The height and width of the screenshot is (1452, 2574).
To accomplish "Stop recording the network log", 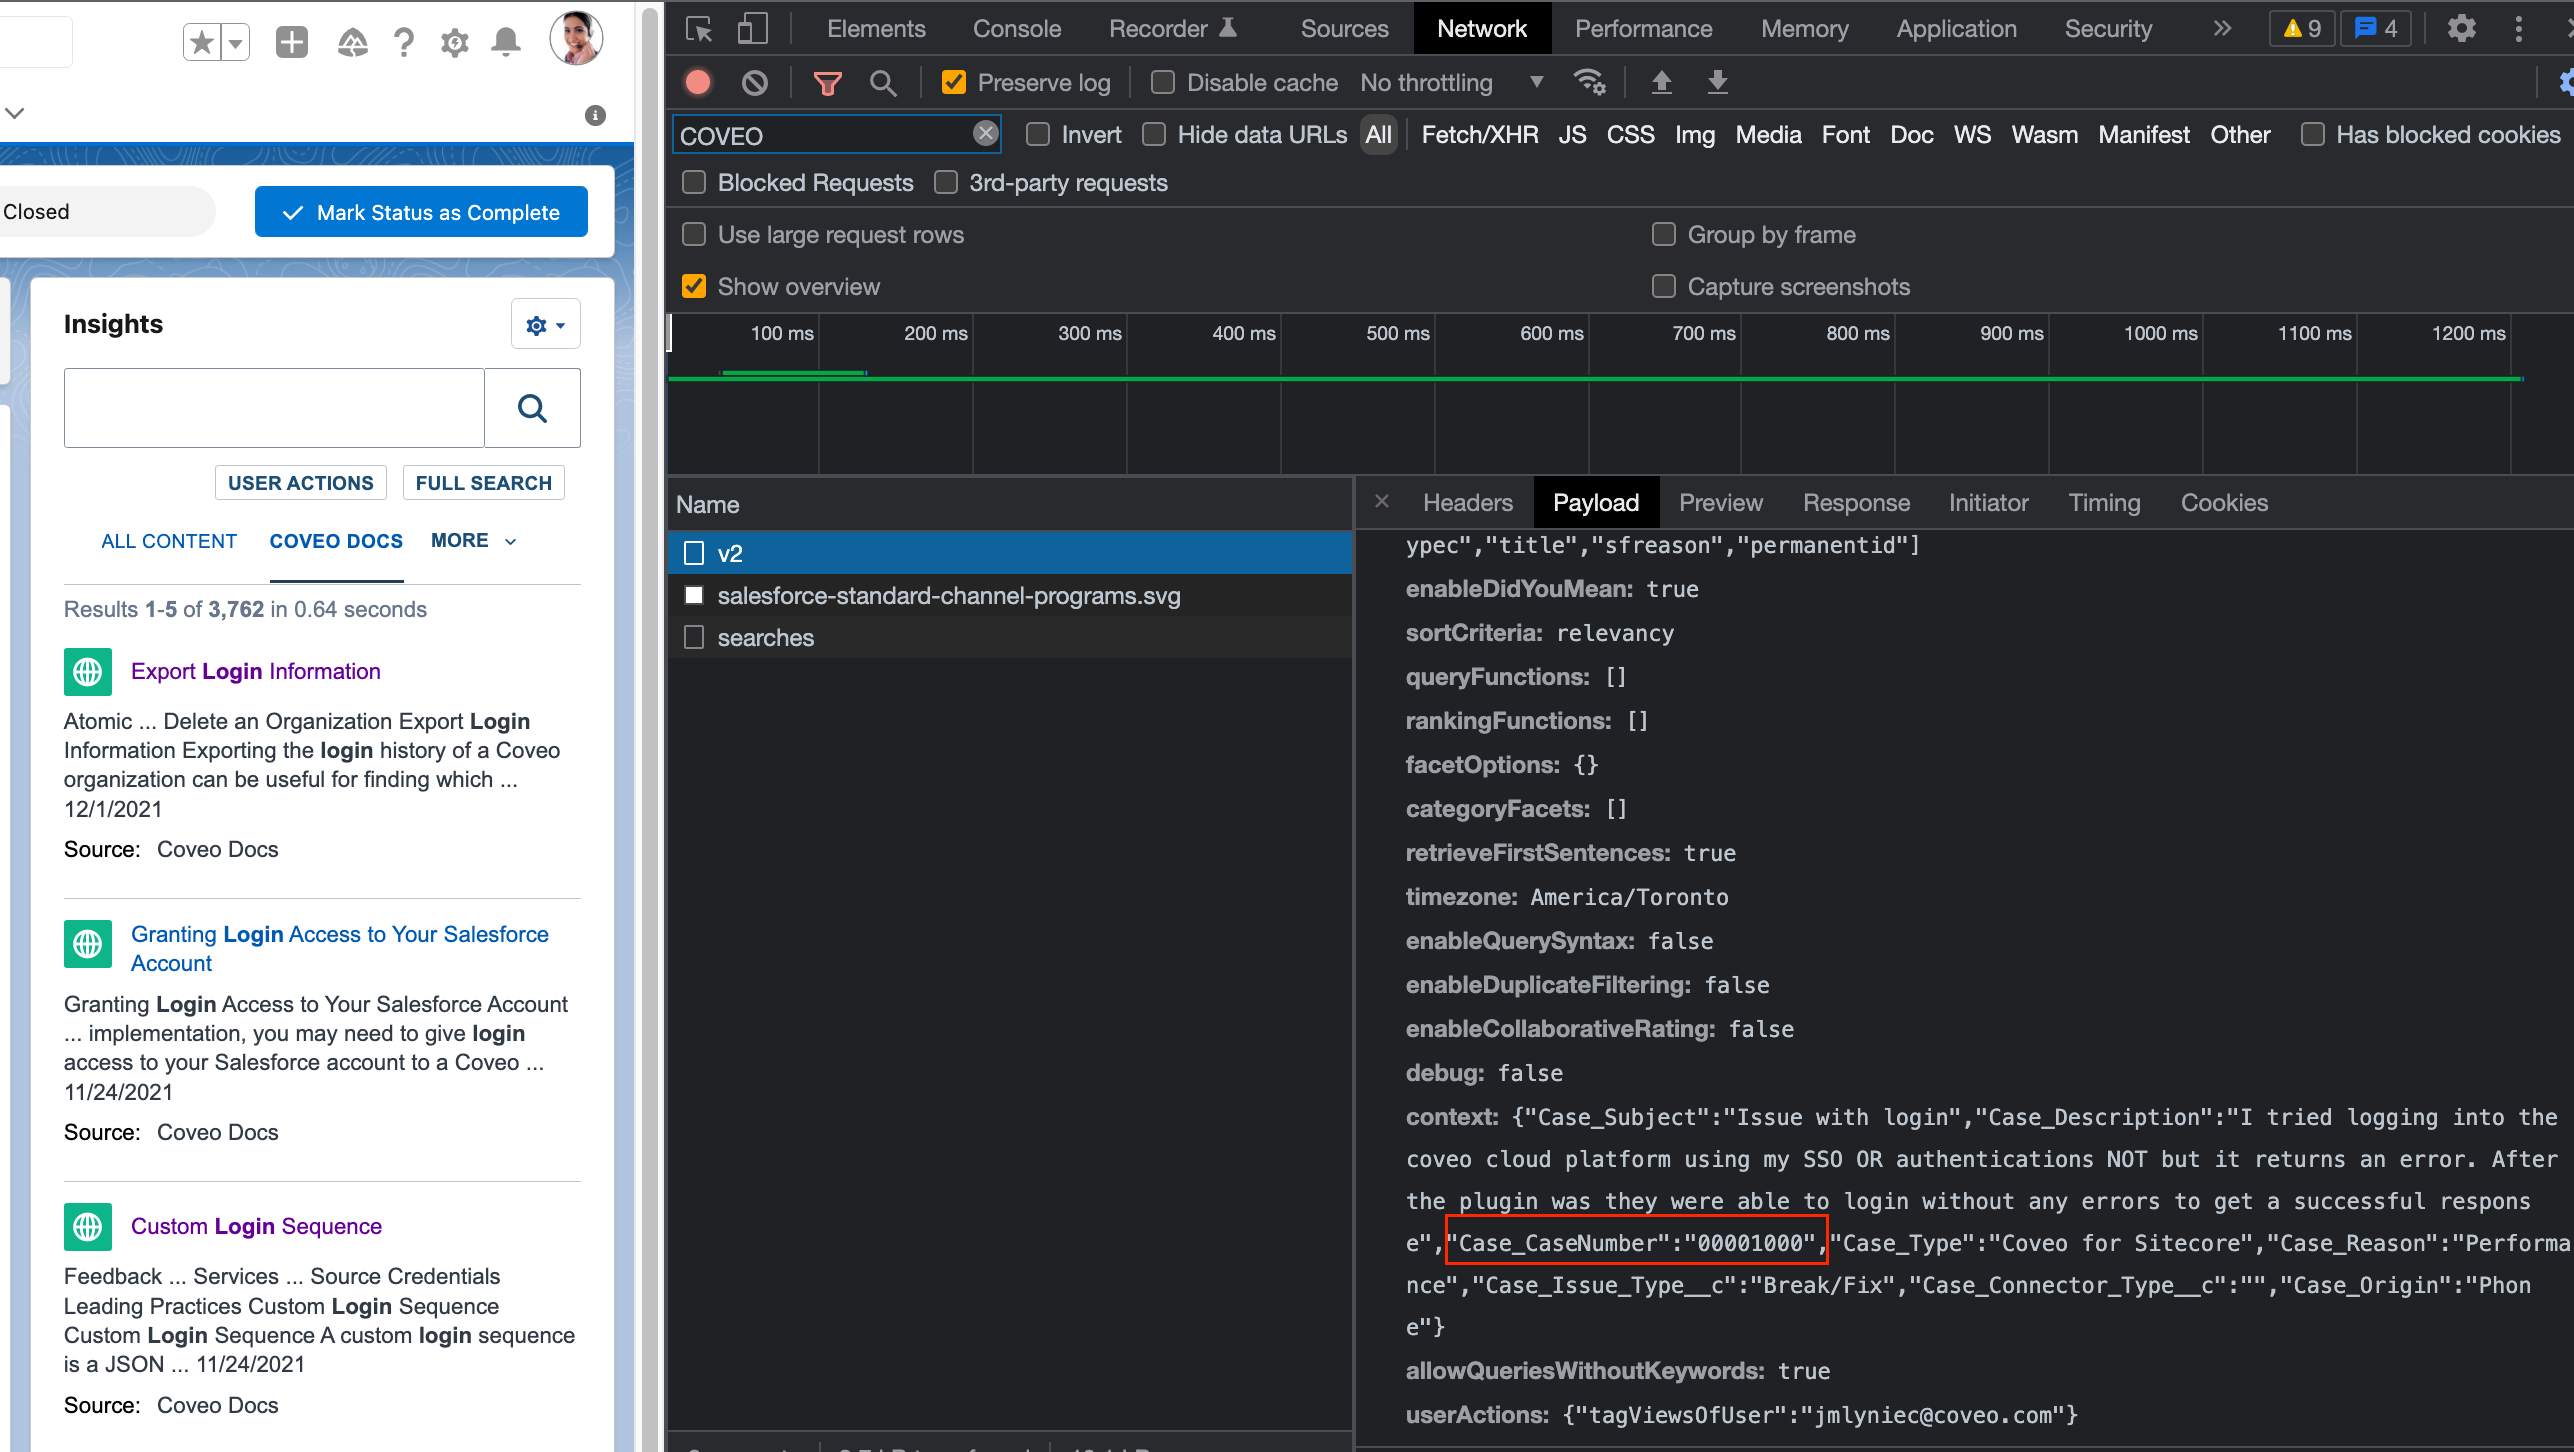I will click(x=697, y=82).
